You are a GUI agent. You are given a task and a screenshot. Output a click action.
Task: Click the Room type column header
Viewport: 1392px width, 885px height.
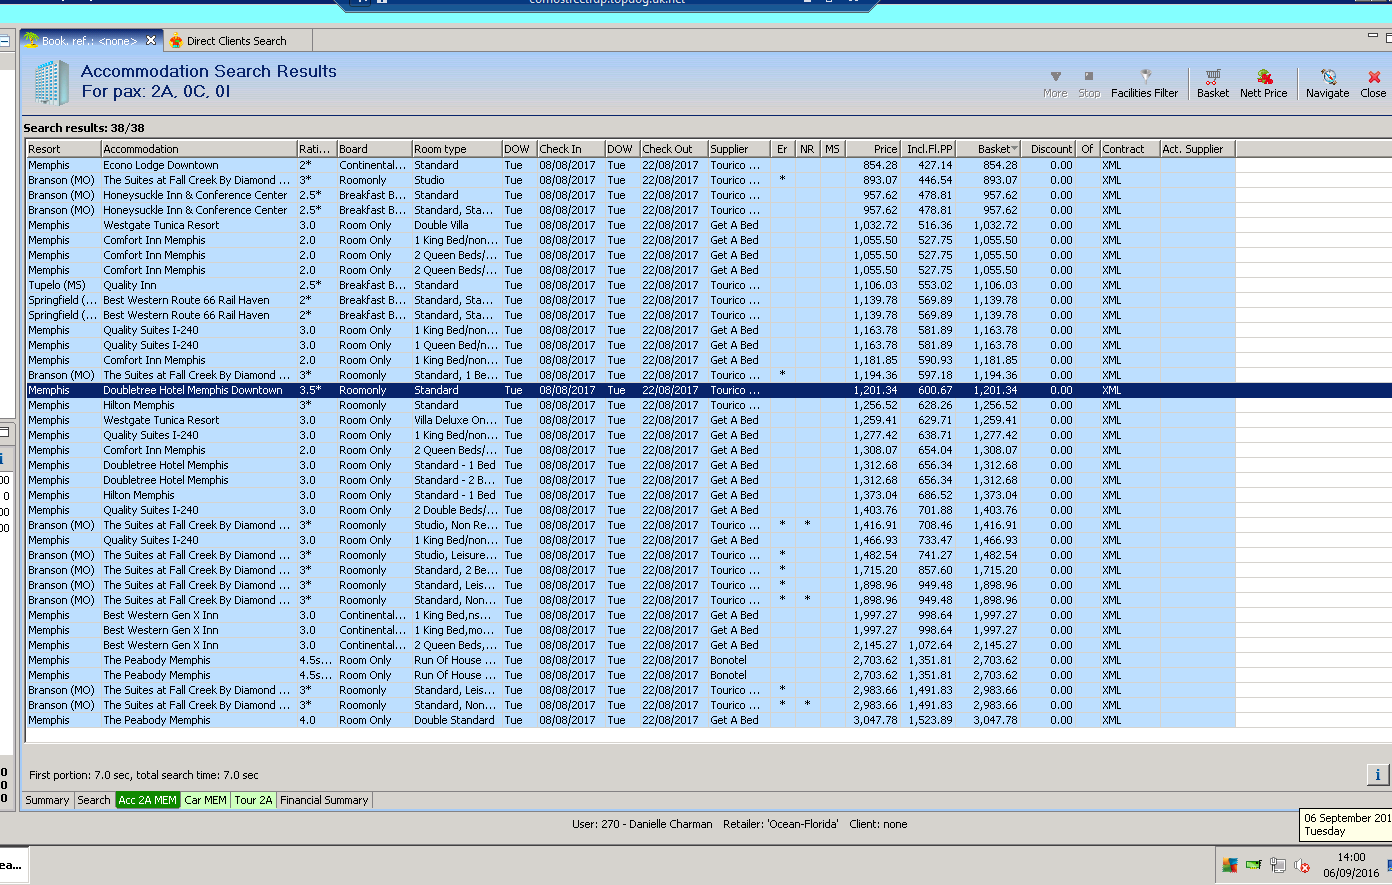[x=456, y=149]
